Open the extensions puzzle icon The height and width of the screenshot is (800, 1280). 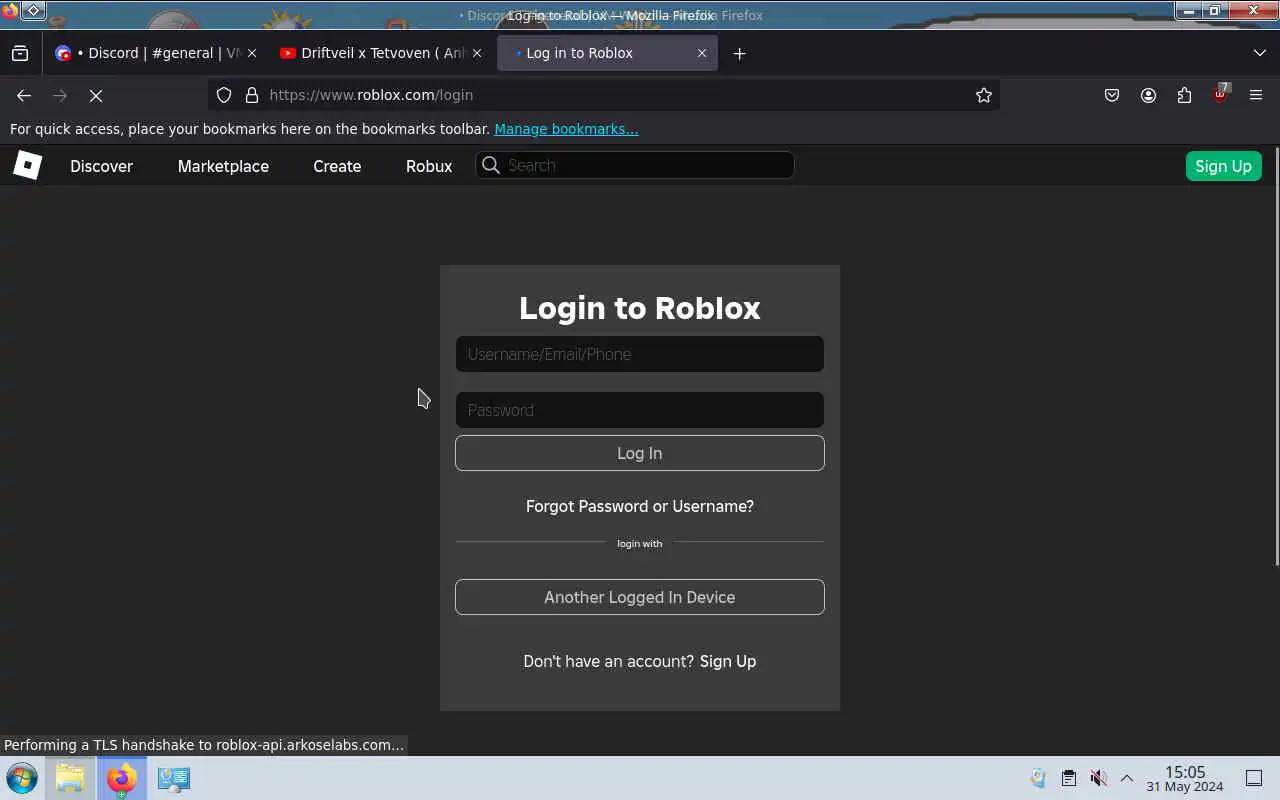[1184, 95]
